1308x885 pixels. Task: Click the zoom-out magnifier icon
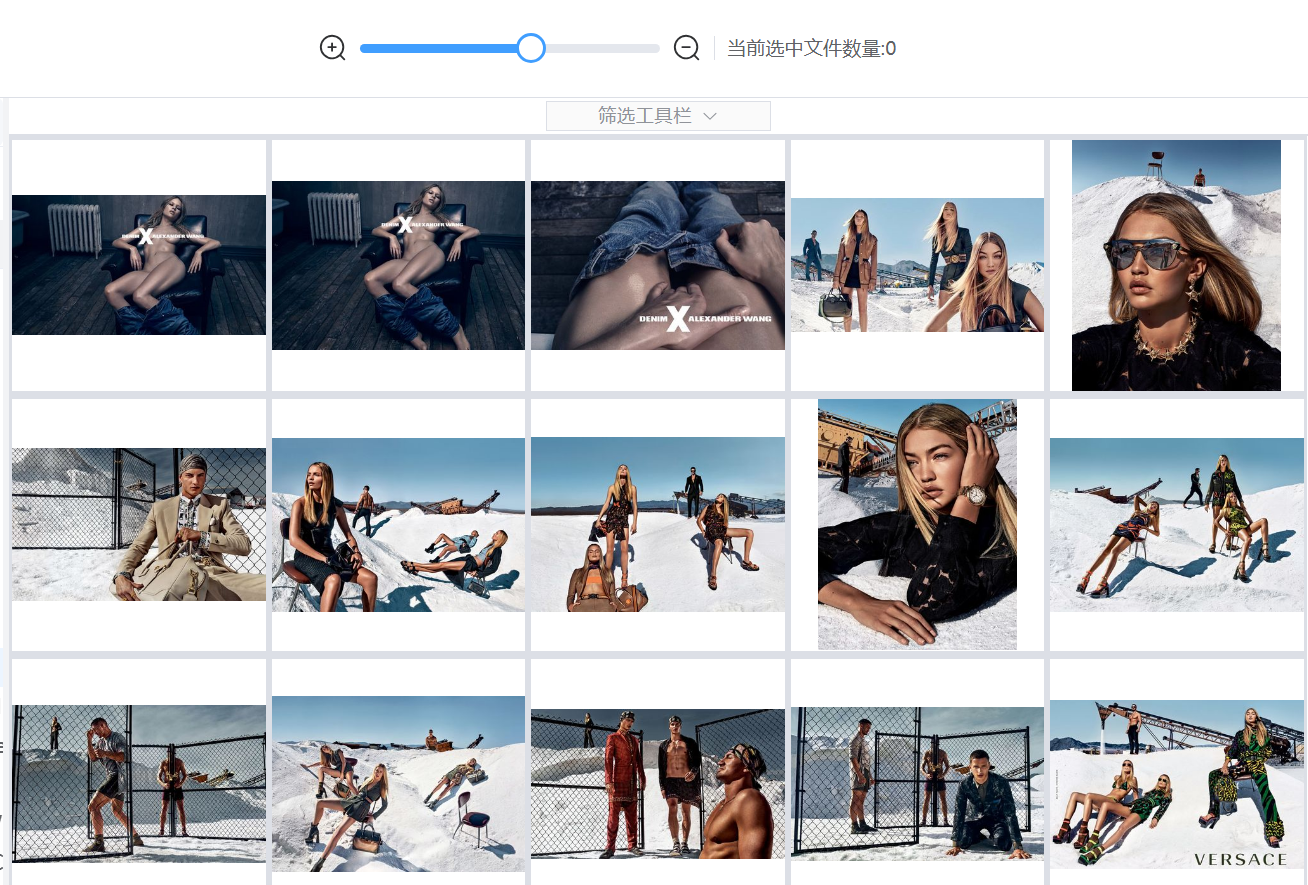(x=687, y=47)
